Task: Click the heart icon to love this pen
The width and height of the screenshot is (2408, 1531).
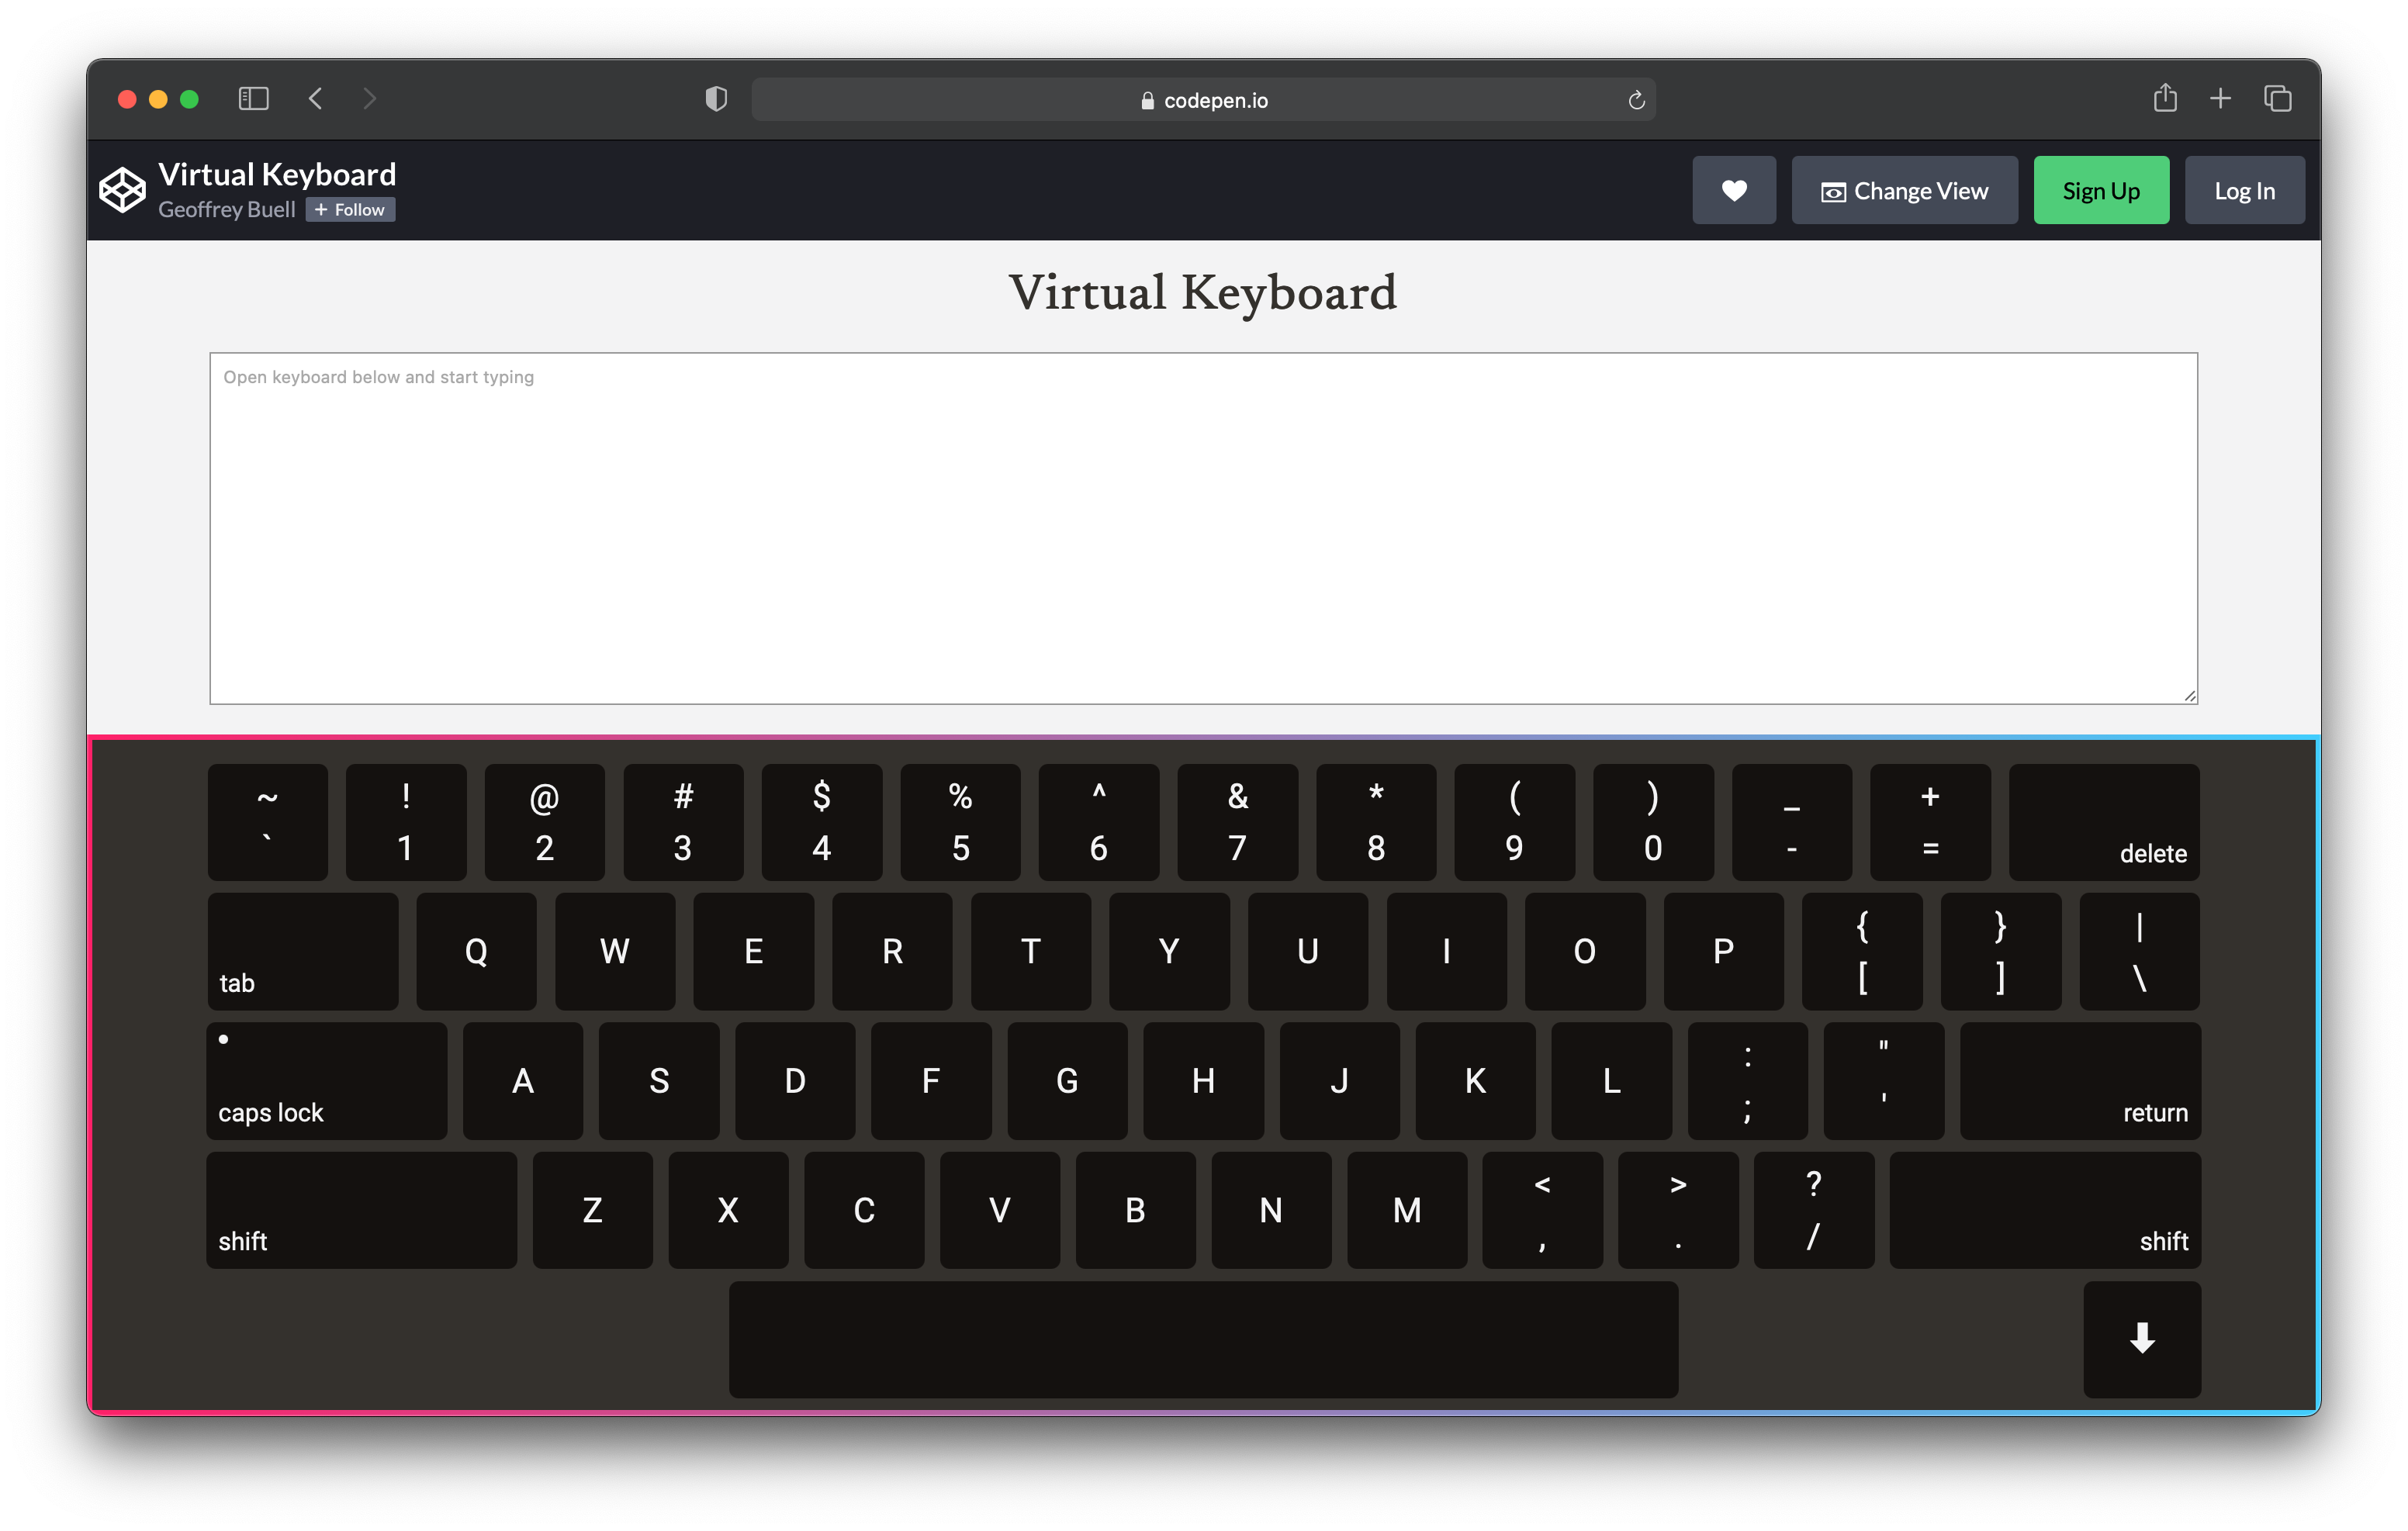Action: pyautogui.click(x=1733, y=190)
